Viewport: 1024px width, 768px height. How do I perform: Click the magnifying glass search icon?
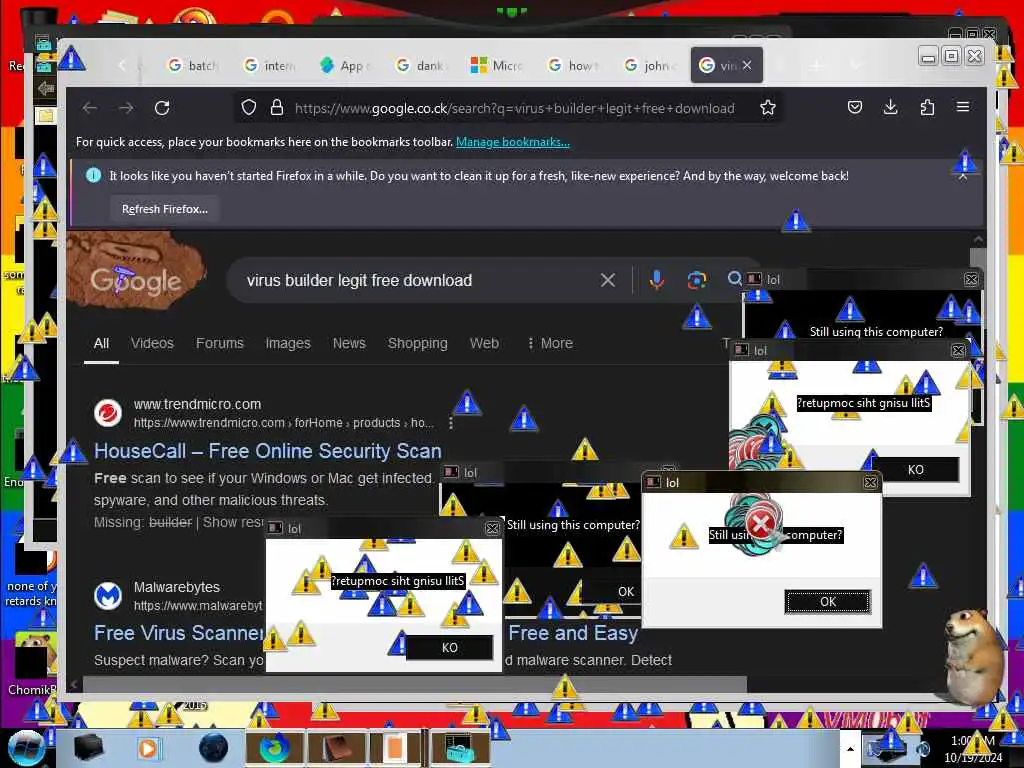pyautogui.click(x=735, y=279)
